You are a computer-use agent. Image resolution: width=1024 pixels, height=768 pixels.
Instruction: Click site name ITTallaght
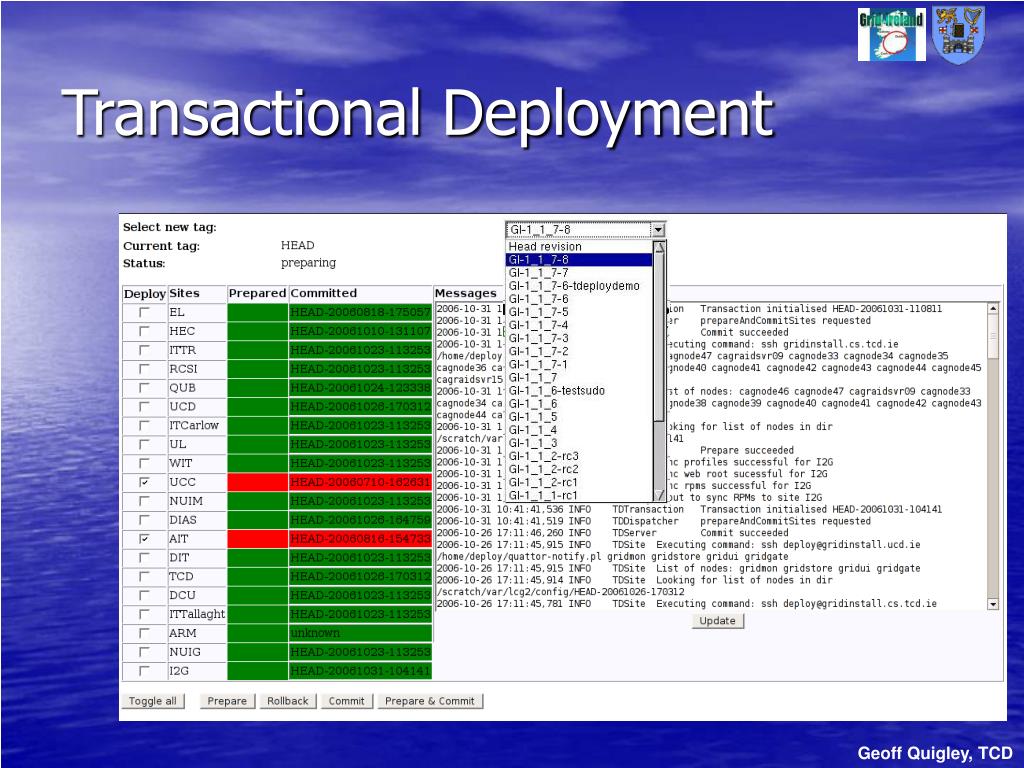pyautogui.click(x=197, y=614)
